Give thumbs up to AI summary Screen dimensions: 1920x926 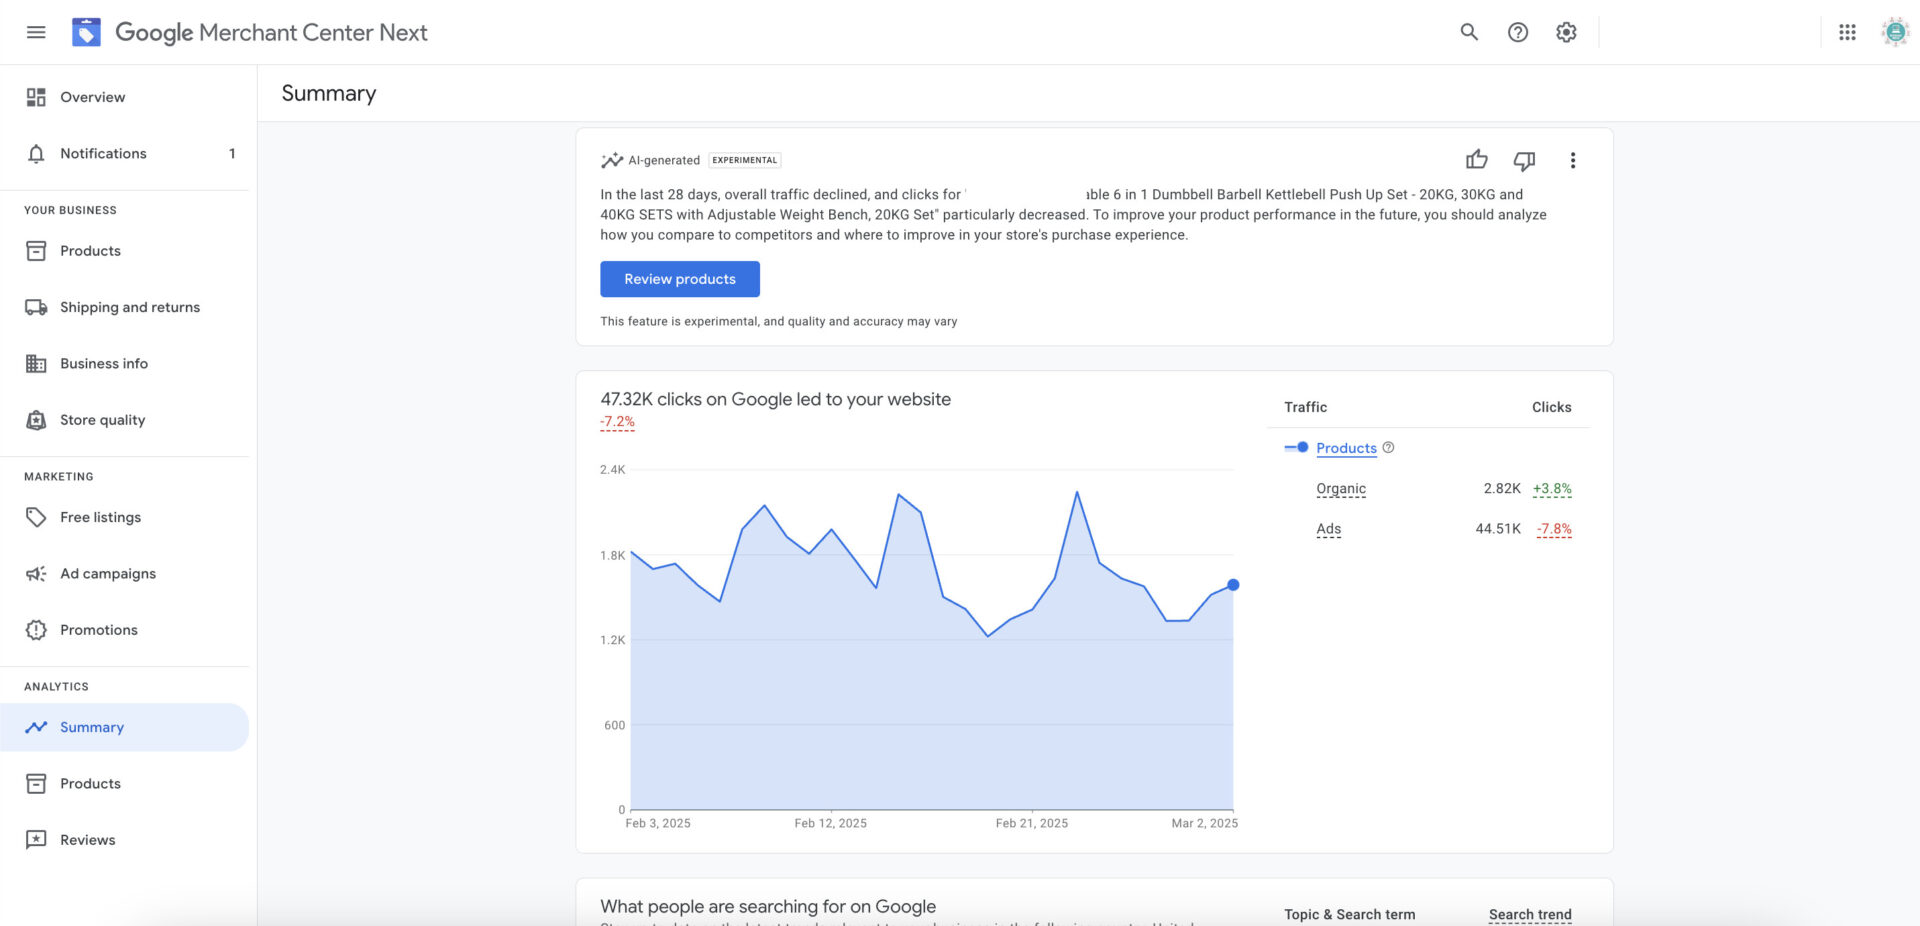point(1476,160)
